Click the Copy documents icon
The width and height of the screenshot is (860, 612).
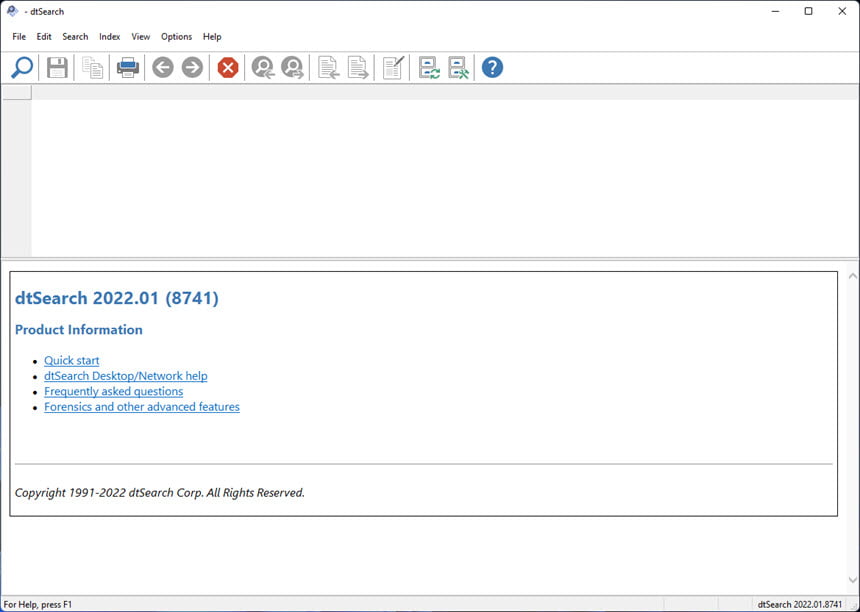point(92,68)
